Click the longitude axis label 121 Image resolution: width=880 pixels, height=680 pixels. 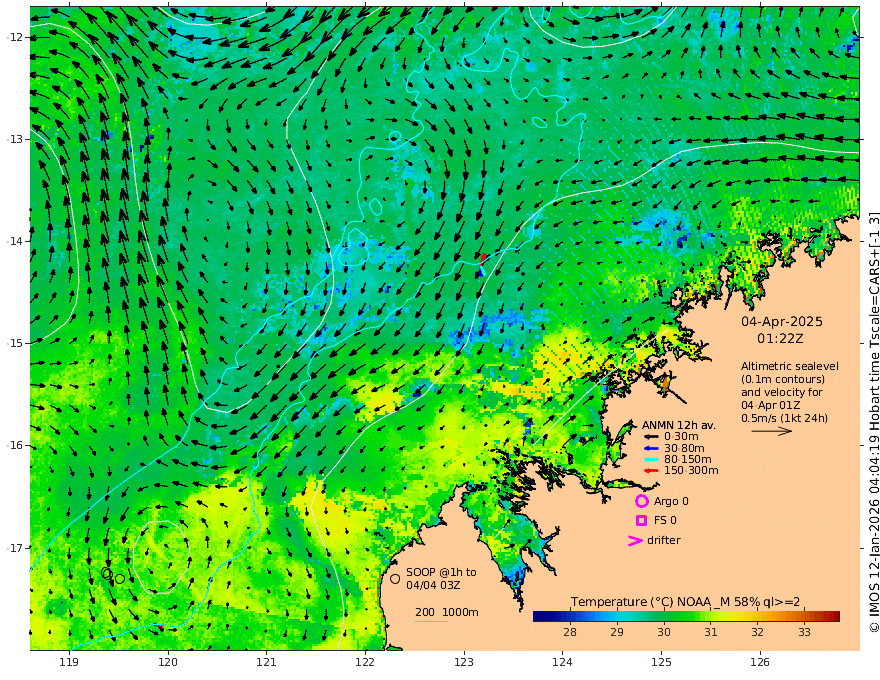267,663
